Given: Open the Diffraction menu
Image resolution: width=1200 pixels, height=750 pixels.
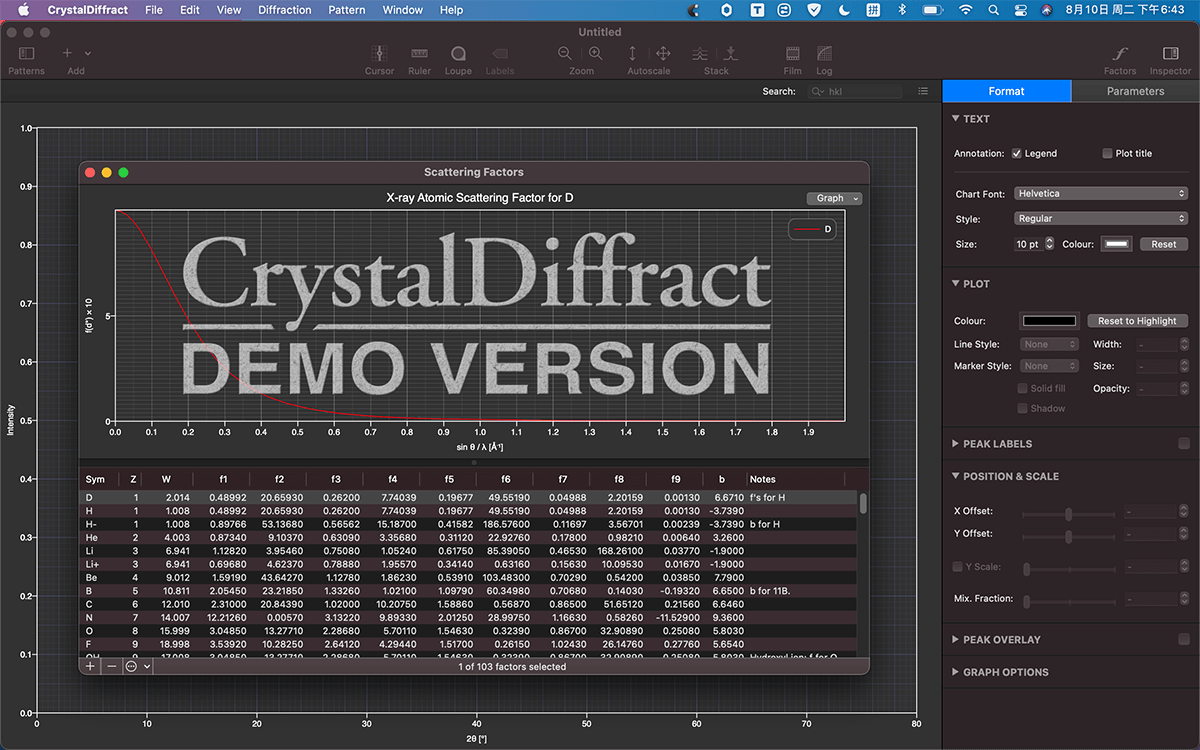Looking at the screenshot, I should (285, 10).
